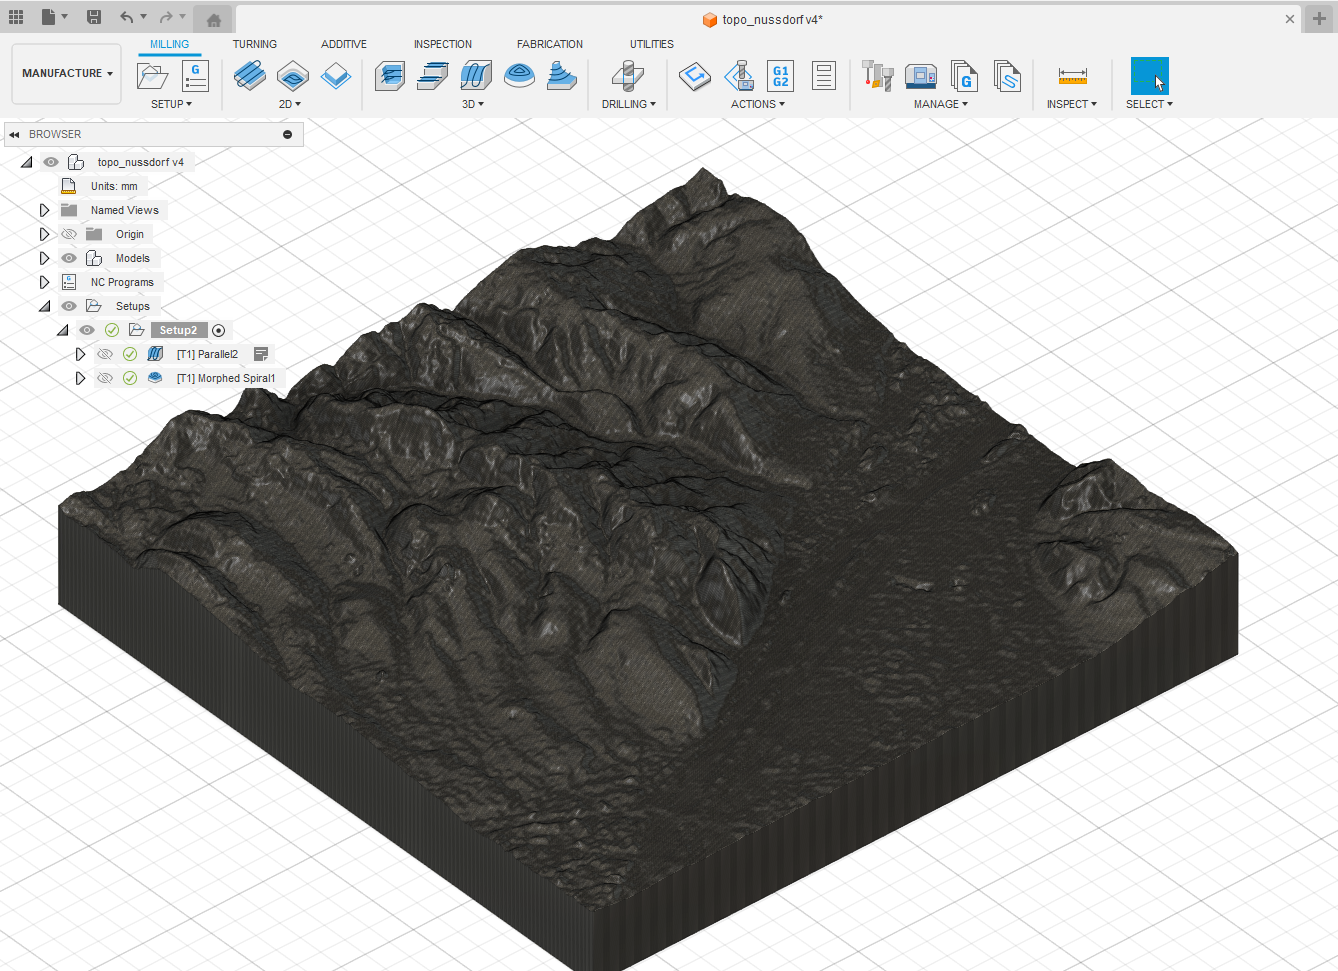This screenshot has width=1338, height=971.
Task: Toggle visibility of Setup2
Action: pyautogui.click(x=87, y=330)
